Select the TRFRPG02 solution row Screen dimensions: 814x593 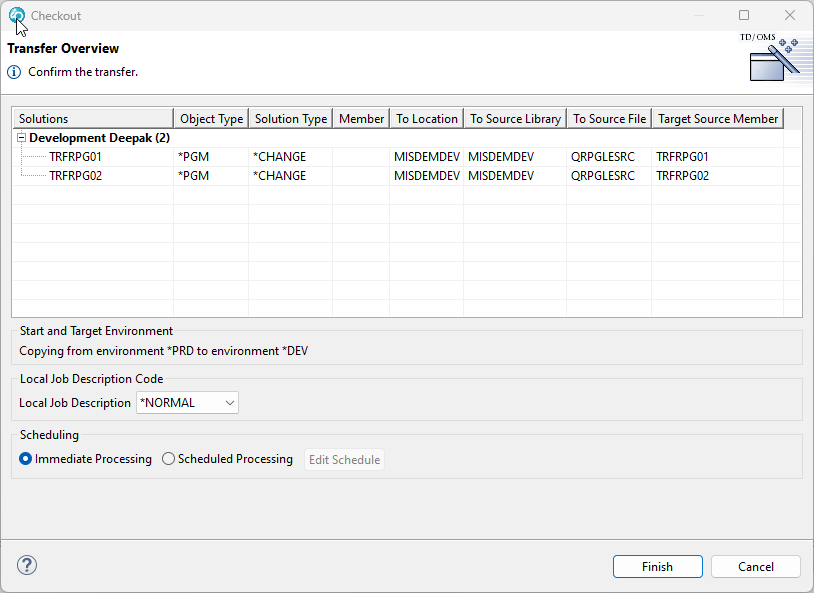tap(76, 176)
